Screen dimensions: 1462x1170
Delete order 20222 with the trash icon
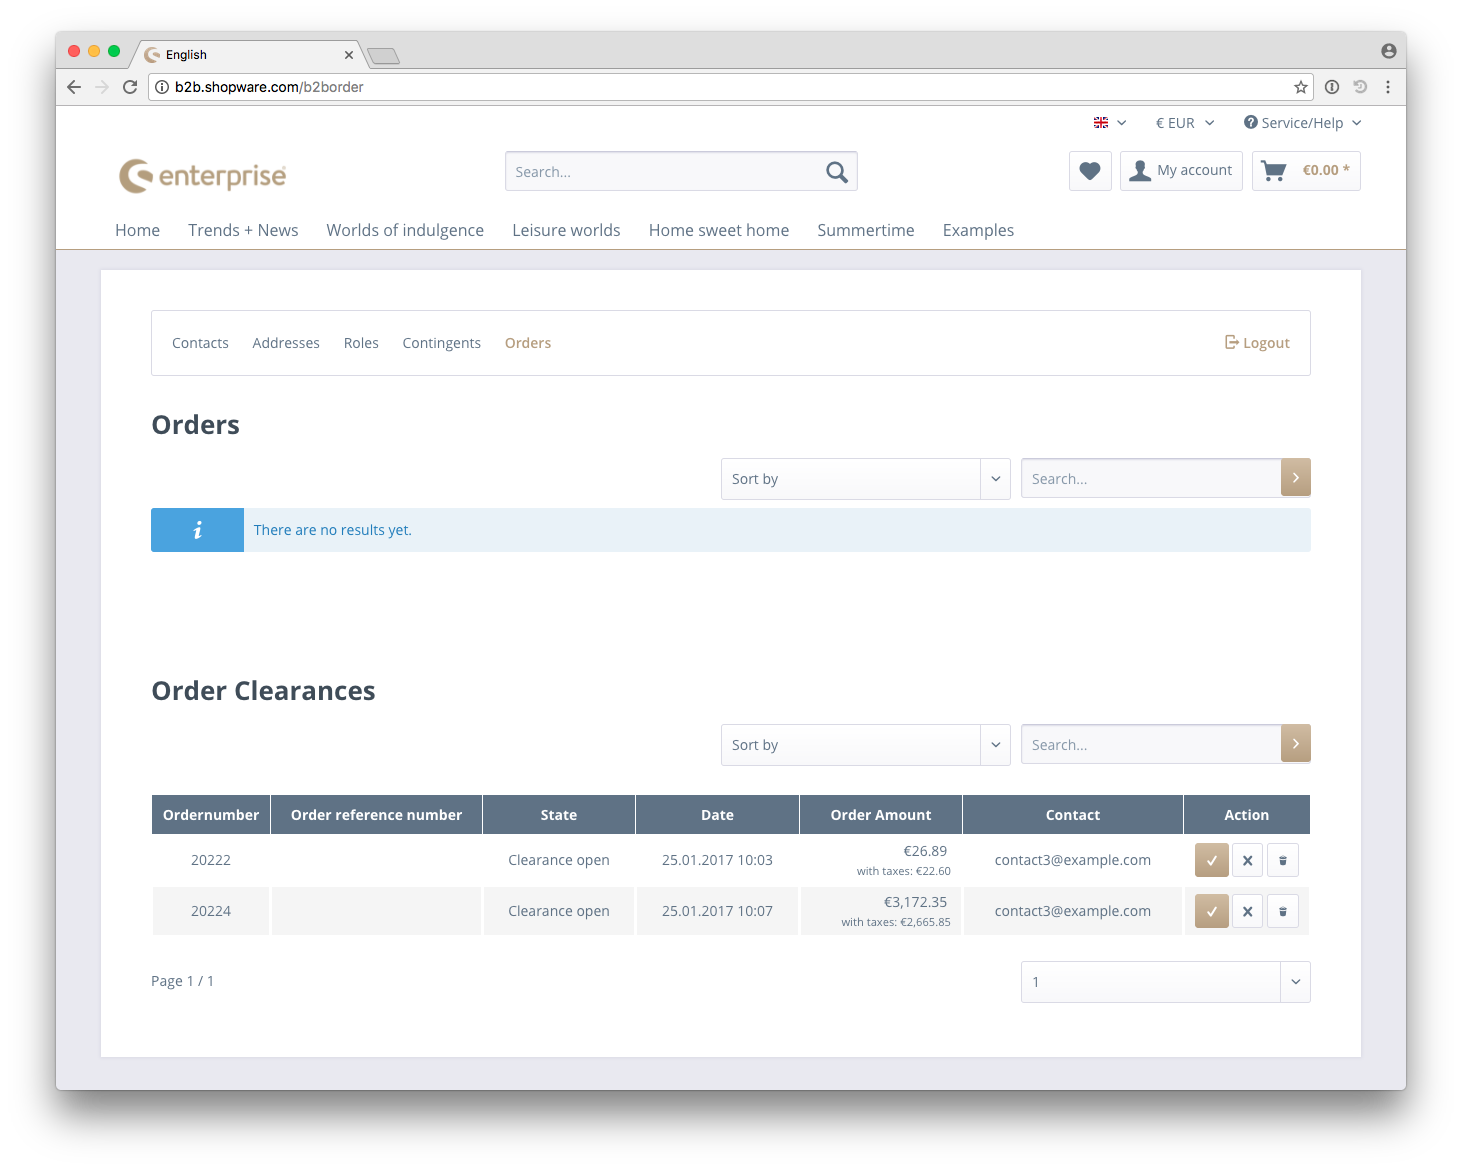click(x=1283, y=860)
